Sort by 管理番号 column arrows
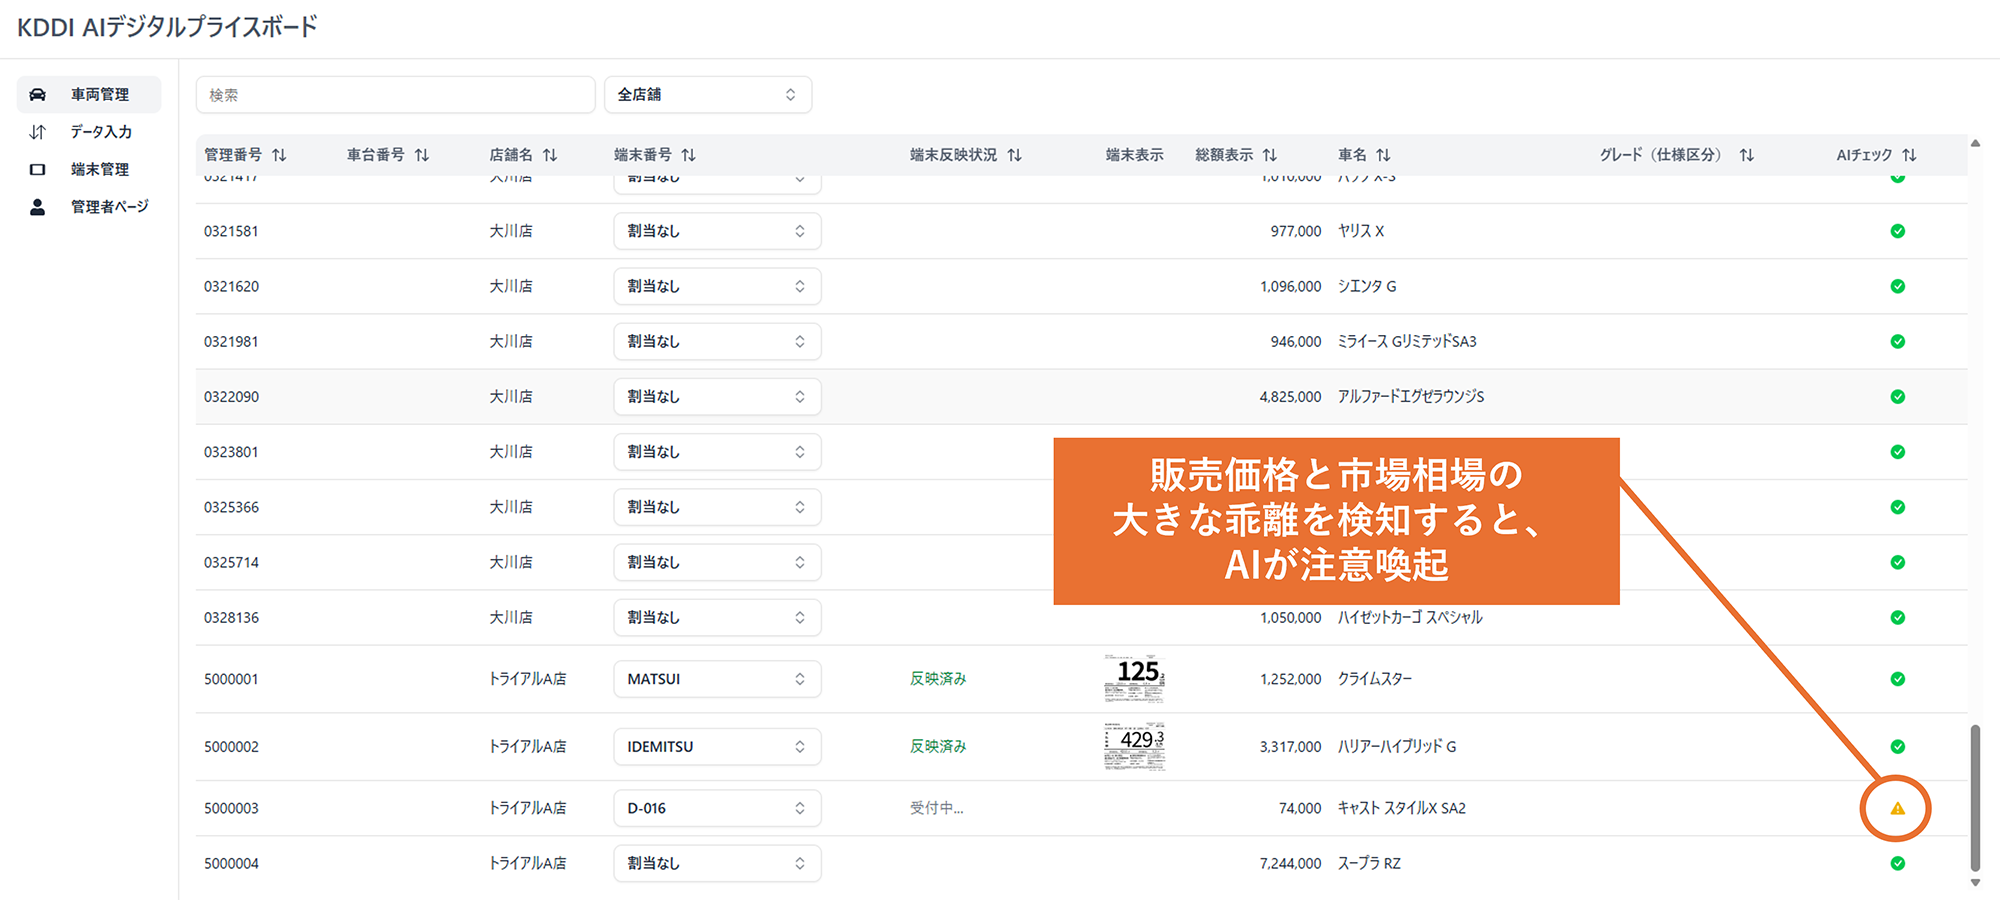This screenshot has width=2000, height=900. (279, 155)
